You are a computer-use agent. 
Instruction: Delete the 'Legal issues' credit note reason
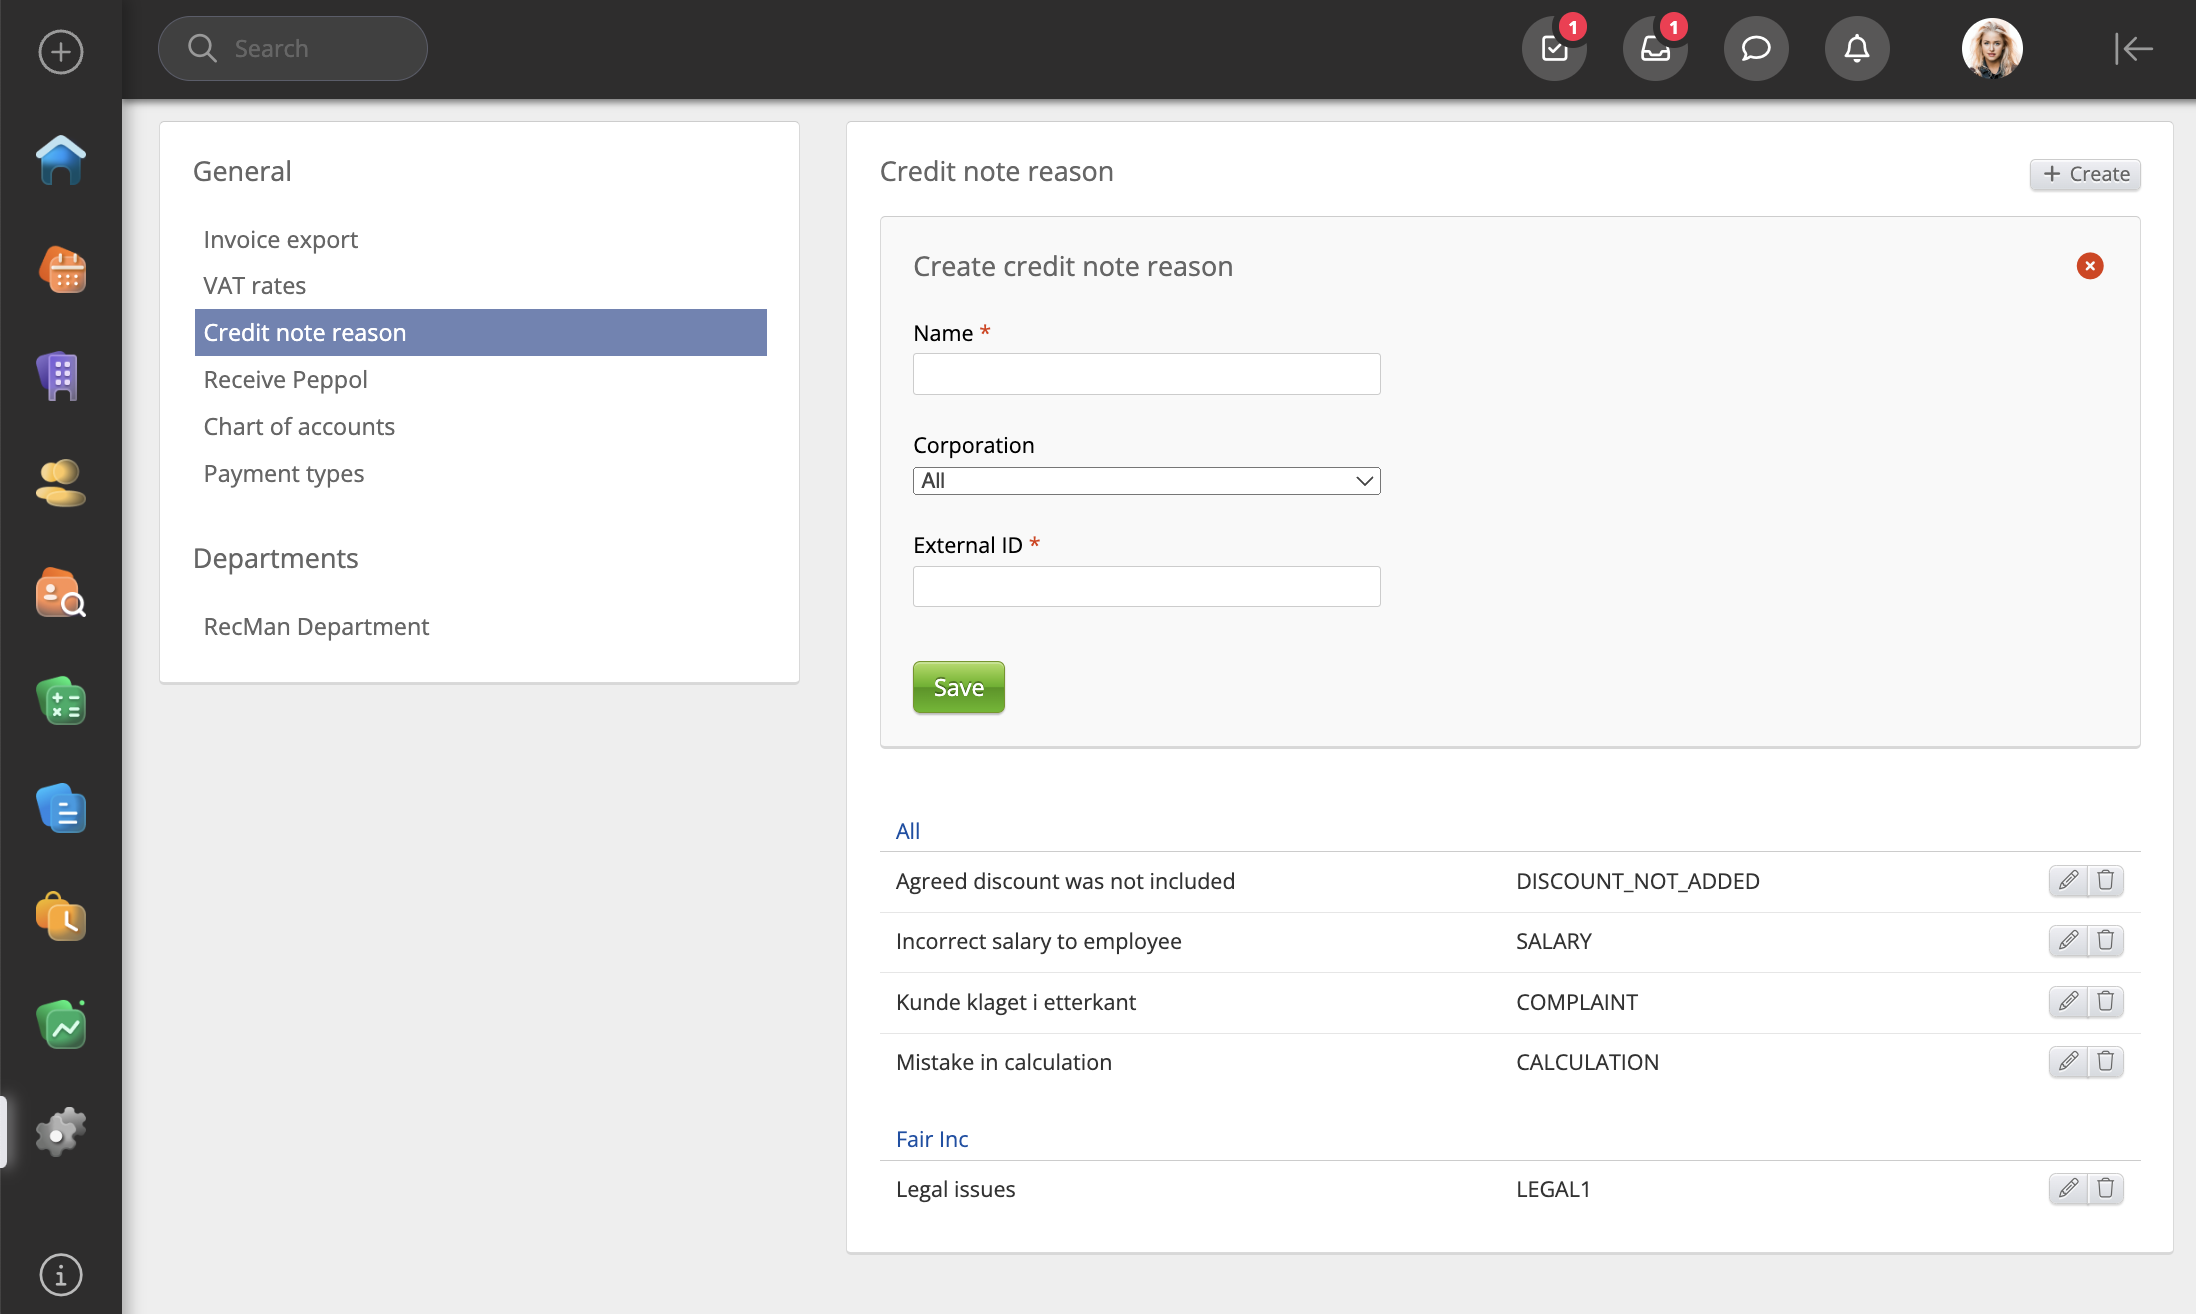[x=2105, y=1189]
